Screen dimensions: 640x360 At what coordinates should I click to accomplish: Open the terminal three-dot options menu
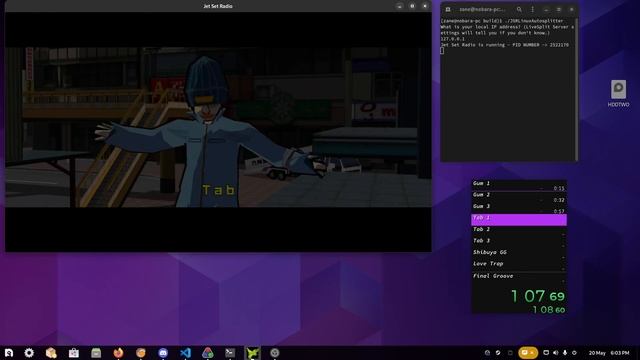[532, 9]
